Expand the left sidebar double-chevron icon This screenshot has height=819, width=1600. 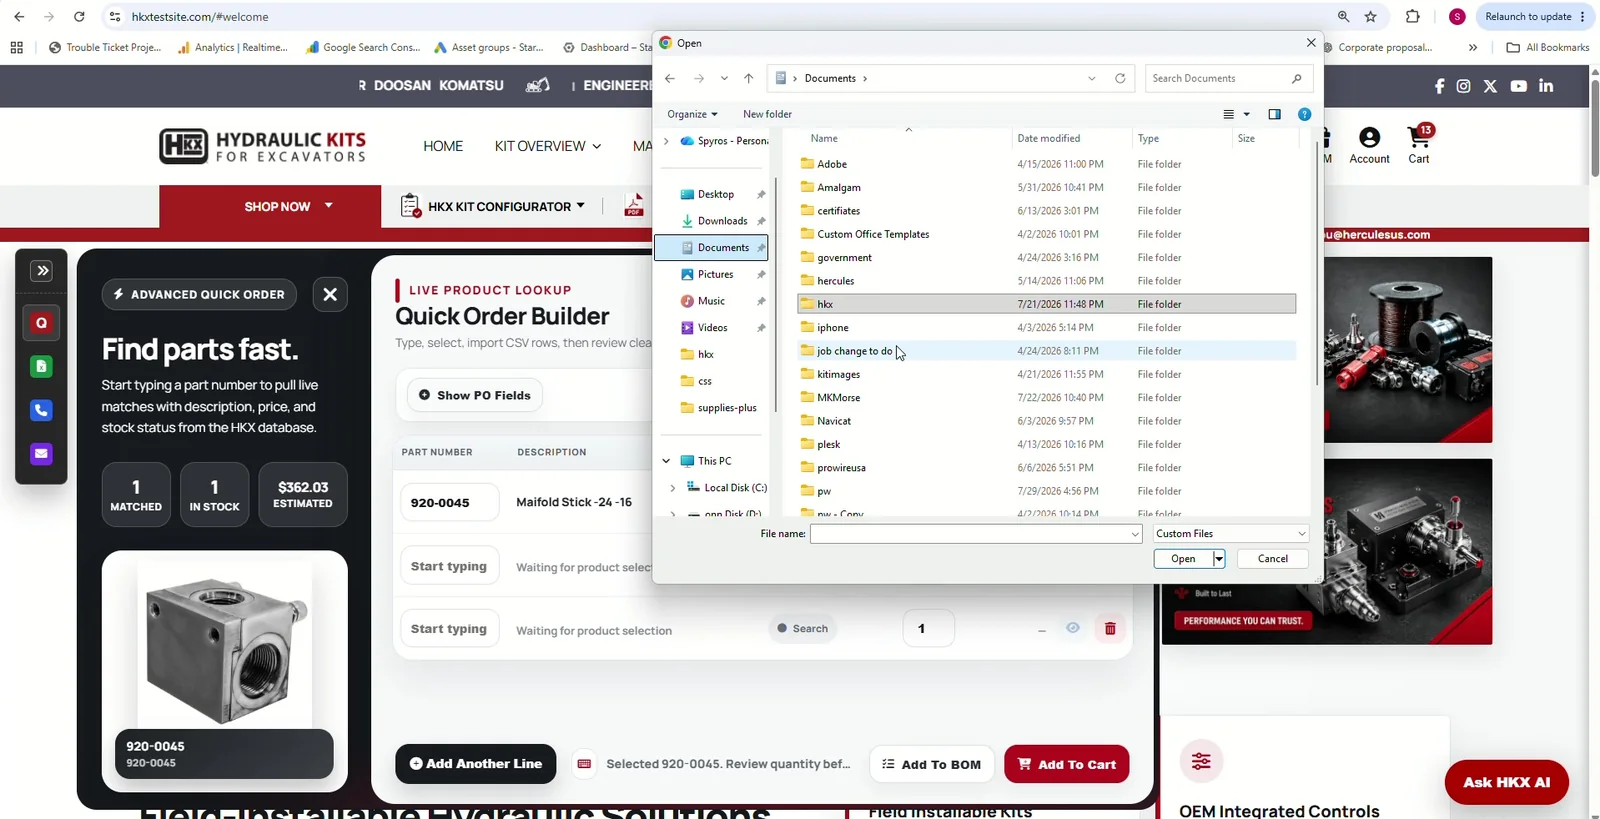[41, 271]
